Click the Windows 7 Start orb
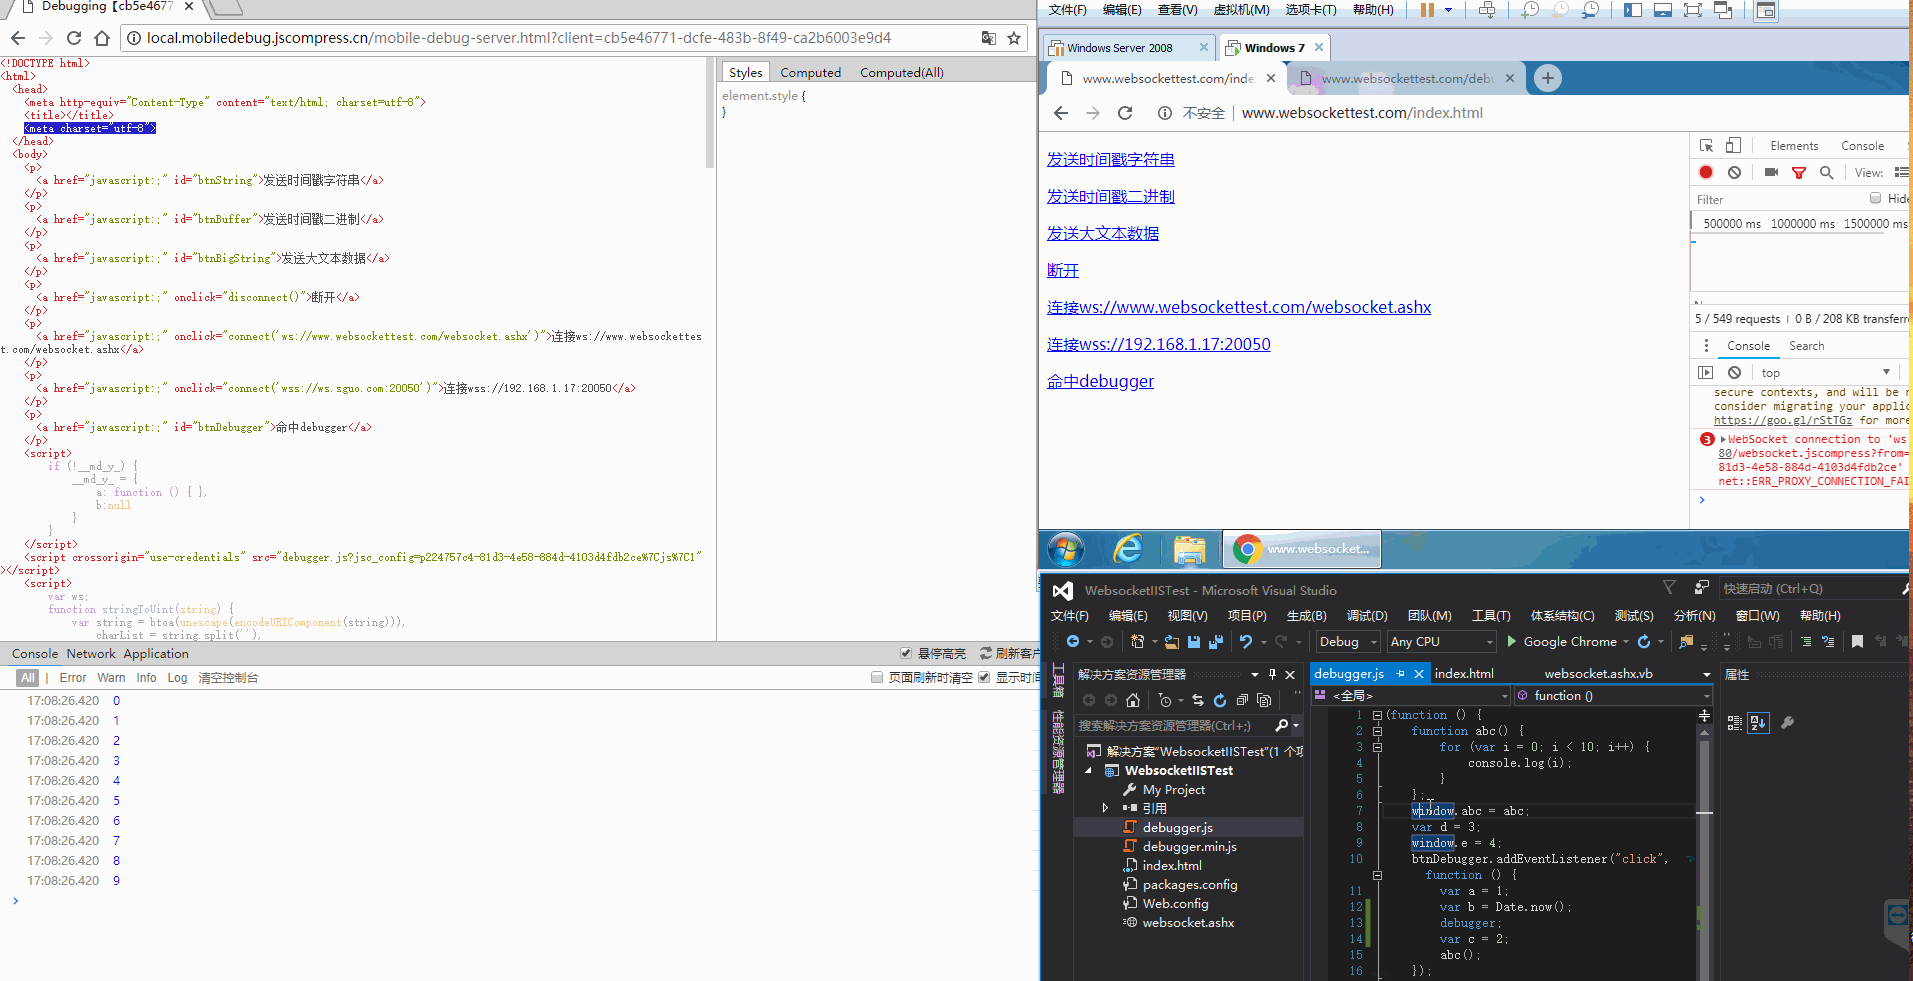This screenshot has height=981, width=1913. click(x=1066, y=549)
